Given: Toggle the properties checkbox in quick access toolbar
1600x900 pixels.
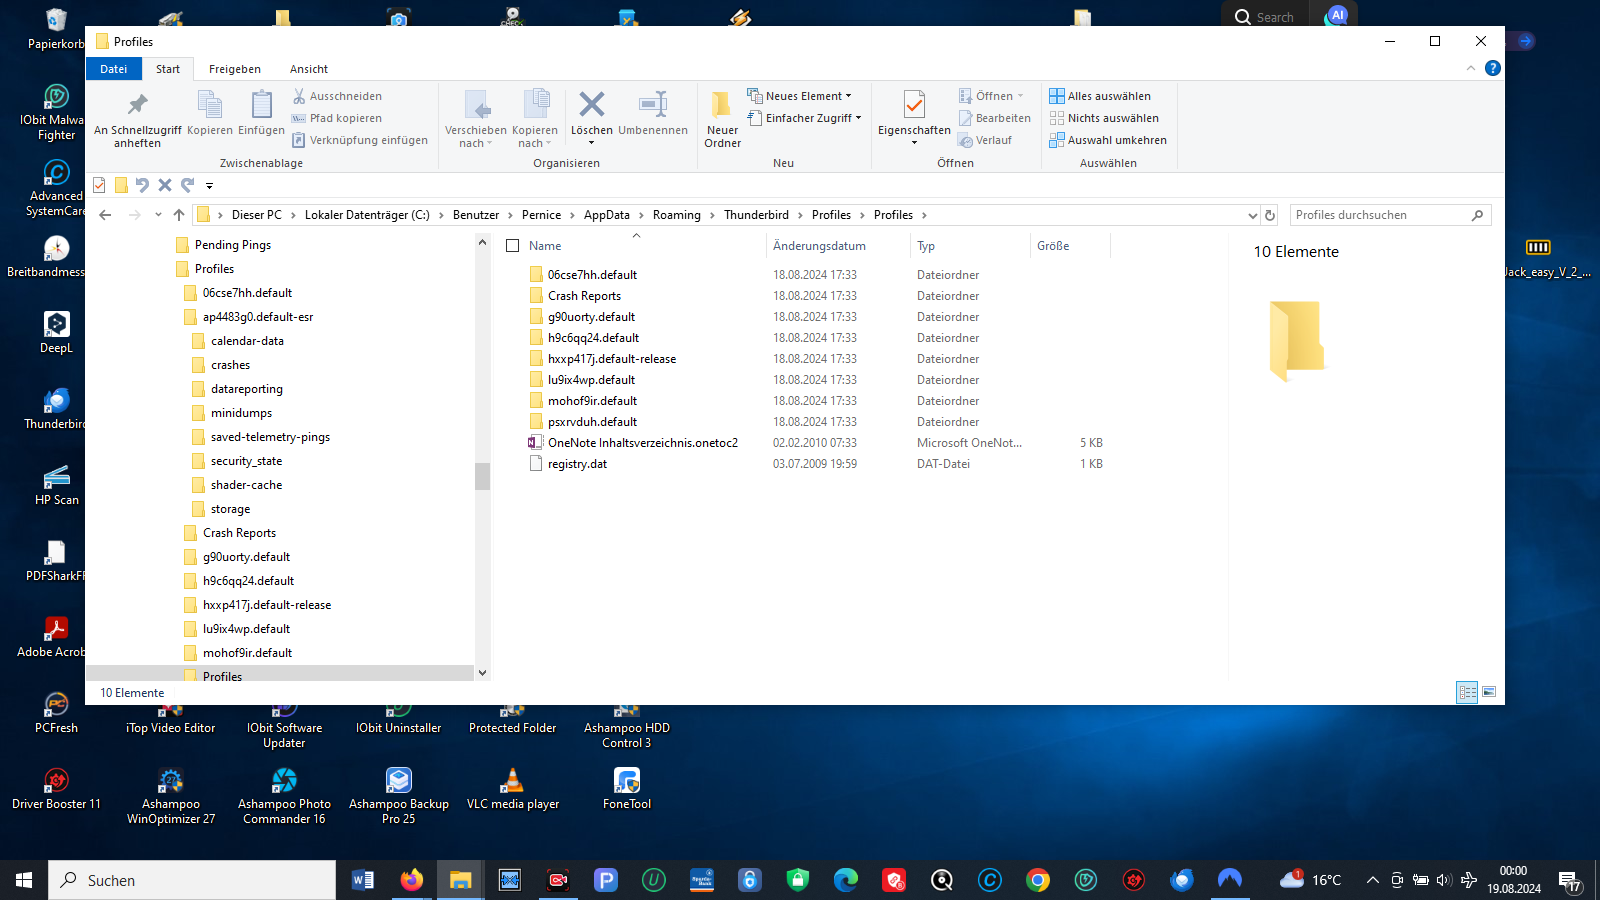Looking at the screenshot, I should pyautogui.click(x=99, y=185).
